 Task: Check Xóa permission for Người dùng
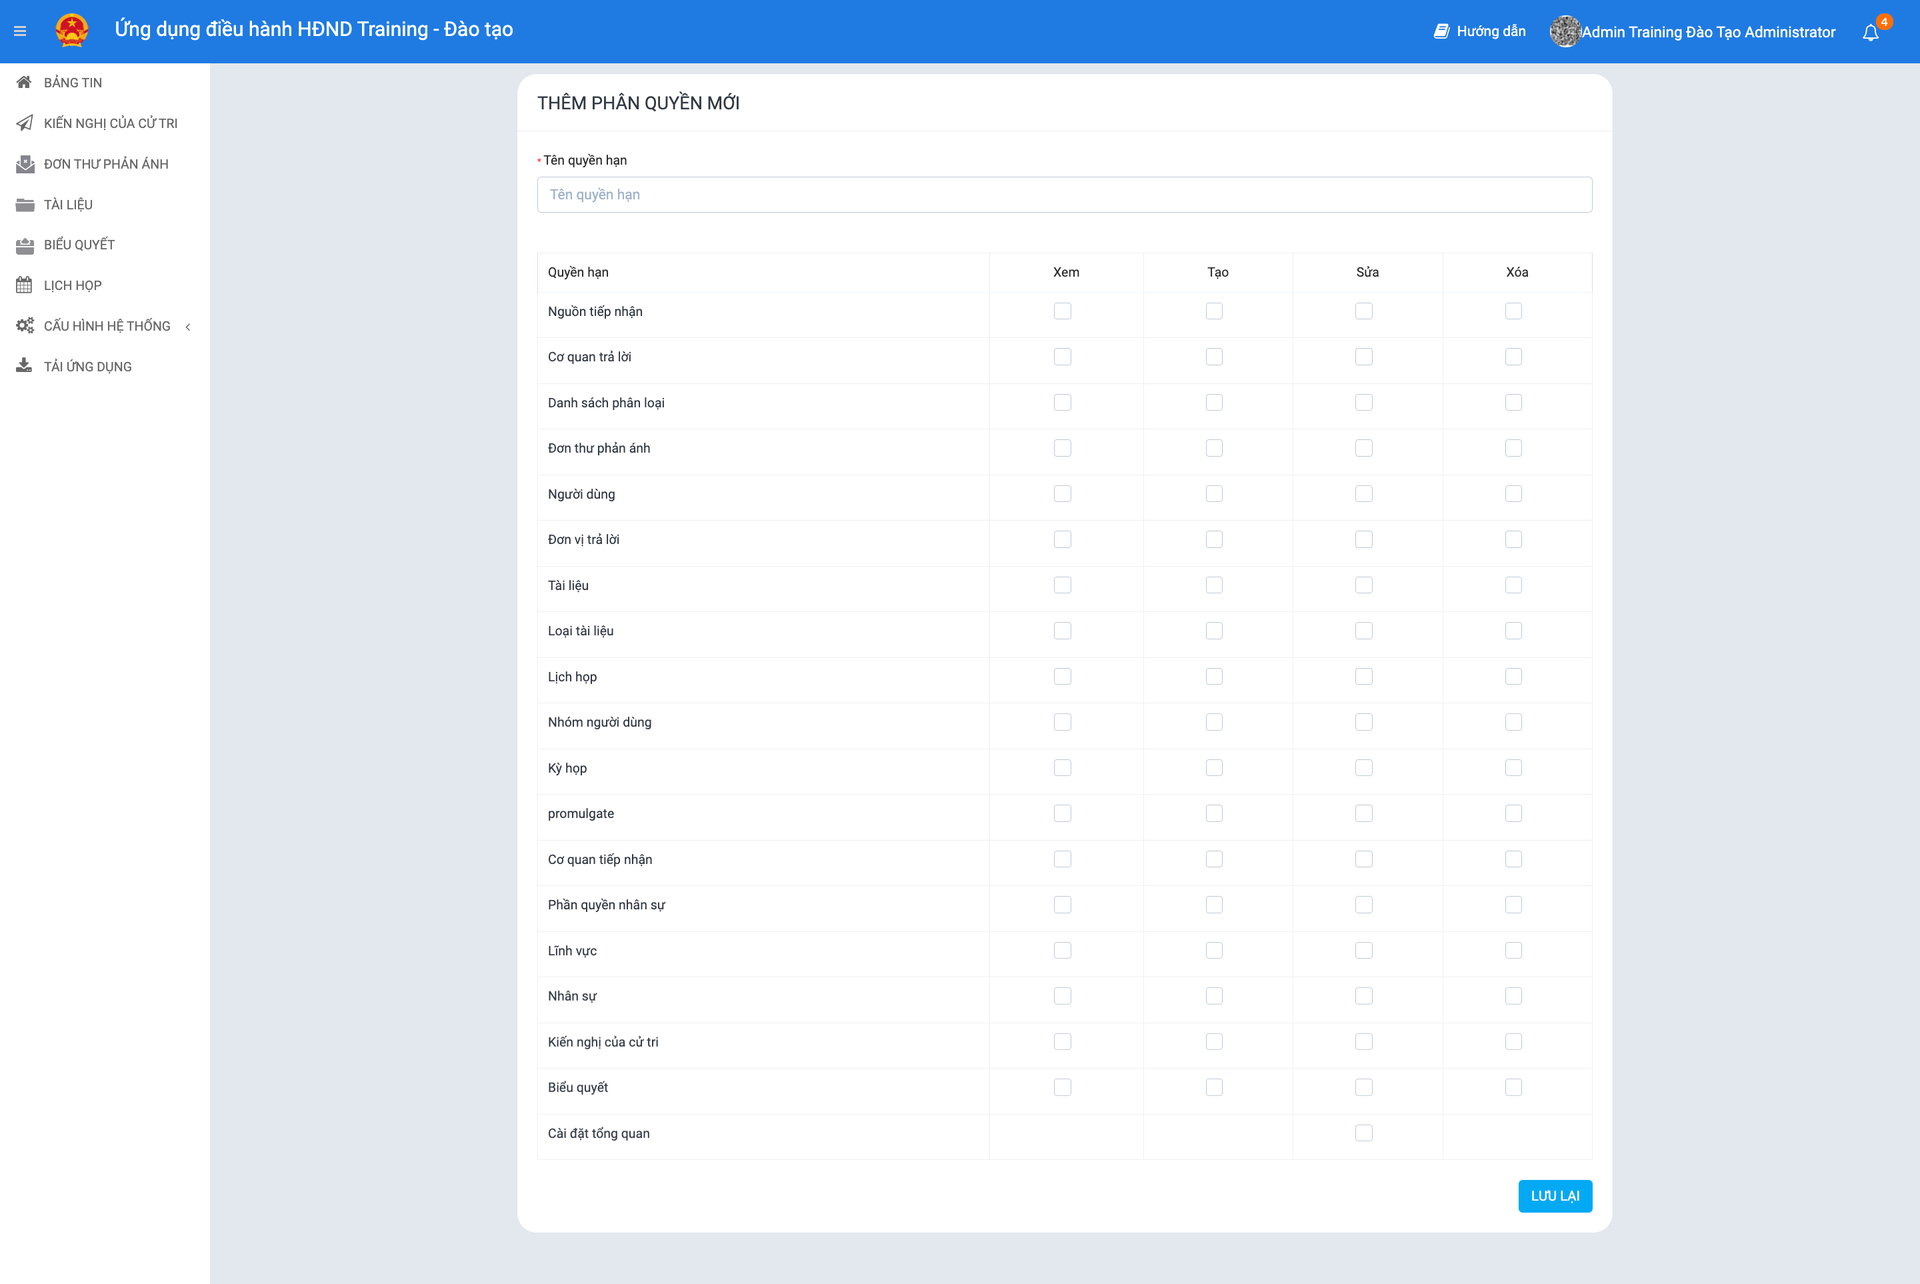[x=1513, y=494]
